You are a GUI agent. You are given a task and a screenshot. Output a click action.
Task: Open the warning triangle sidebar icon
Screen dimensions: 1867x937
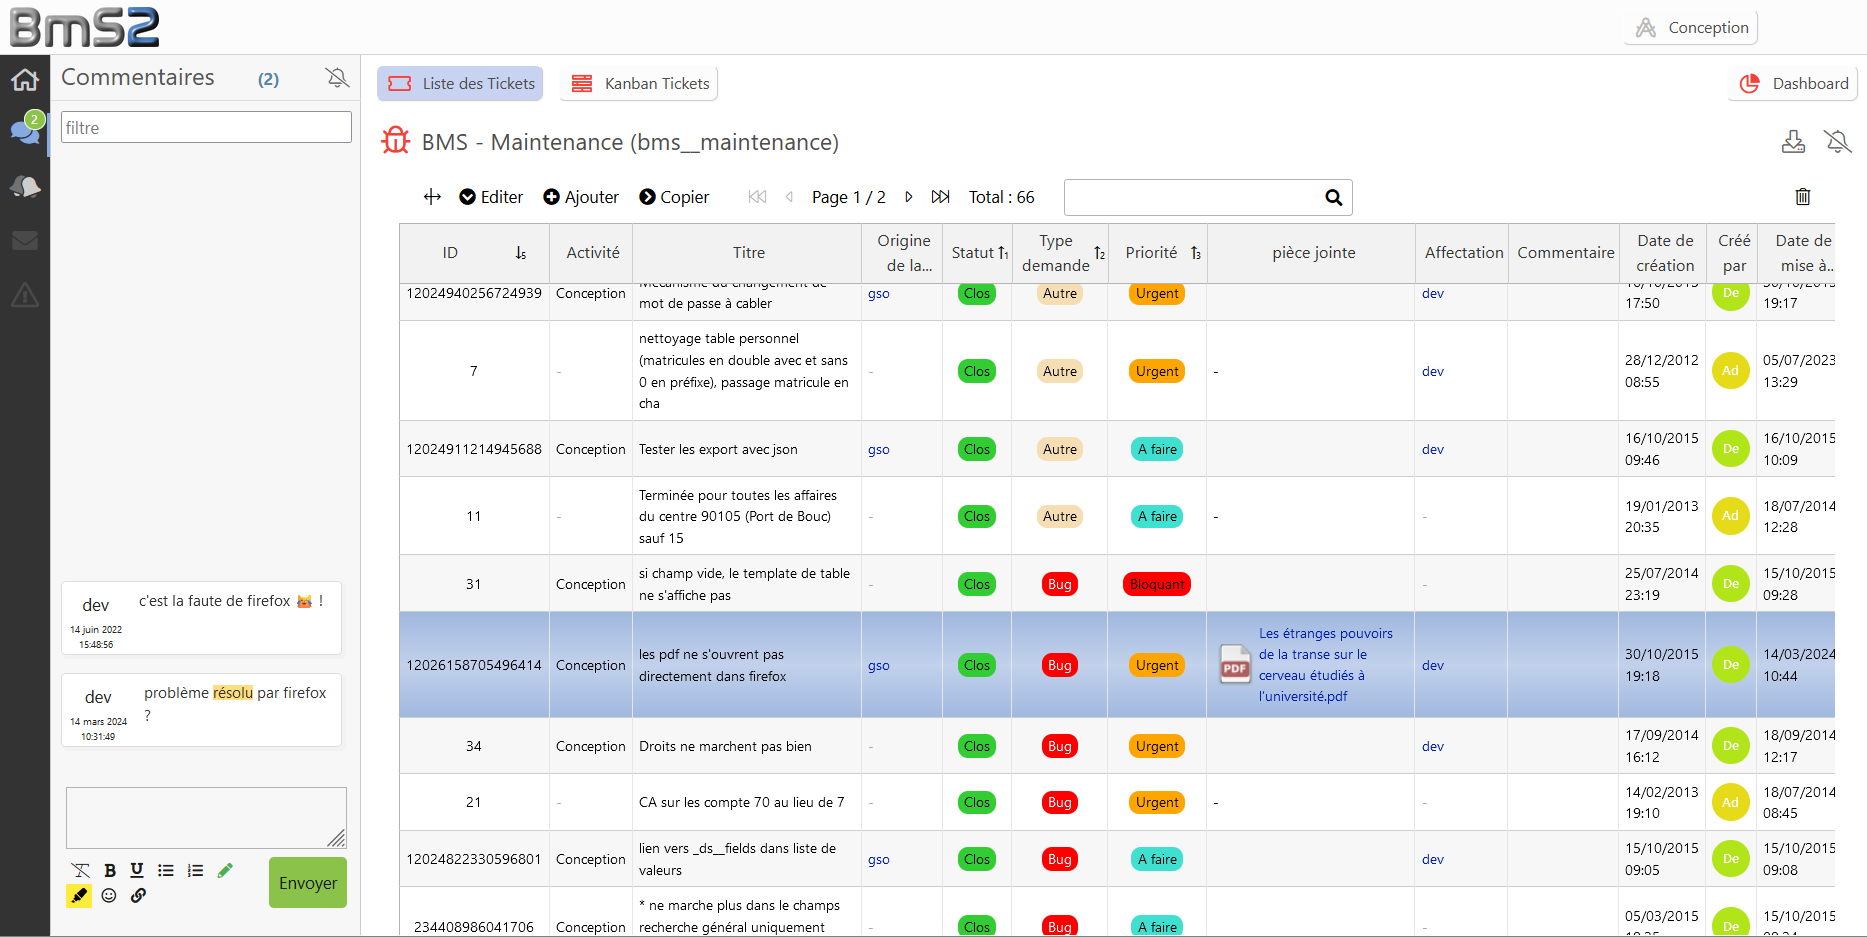(25, 295)
